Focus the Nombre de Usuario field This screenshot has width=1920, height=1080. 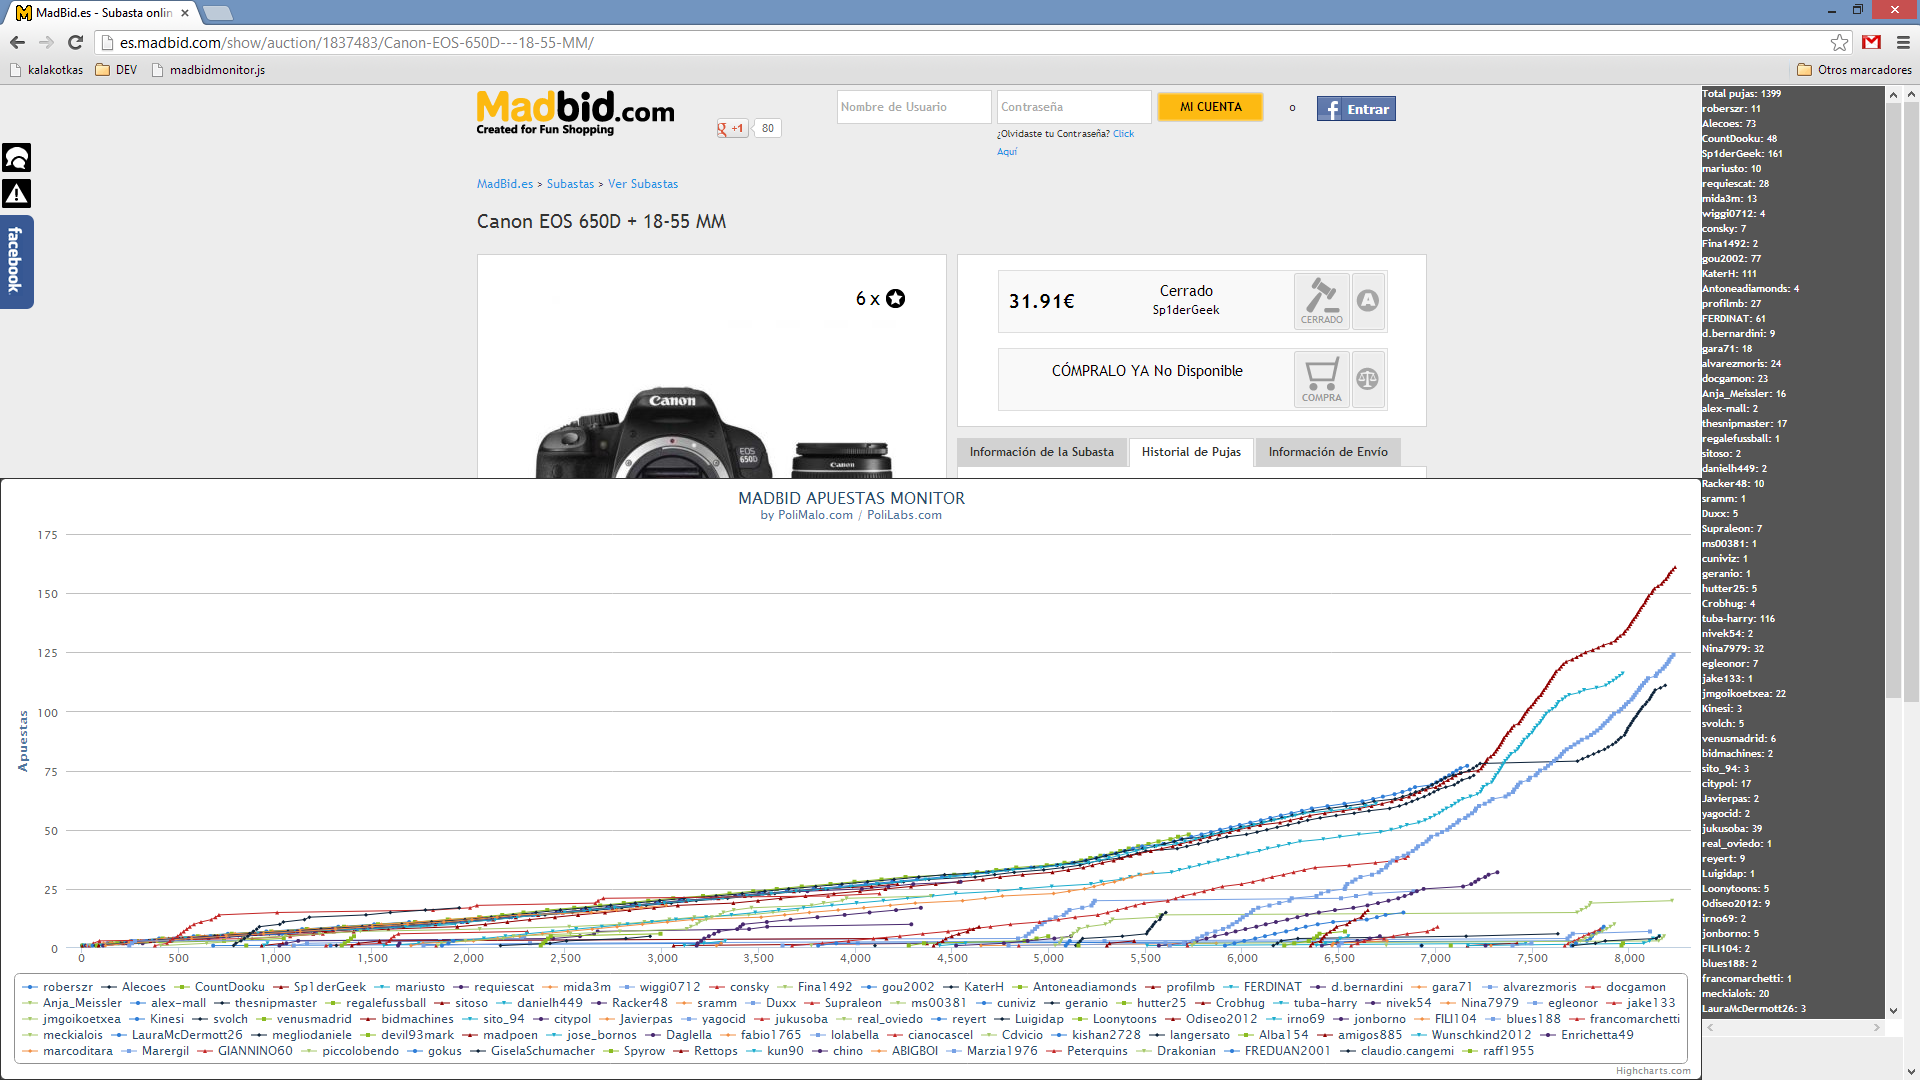pyautogui.click(x=913, y=107)
